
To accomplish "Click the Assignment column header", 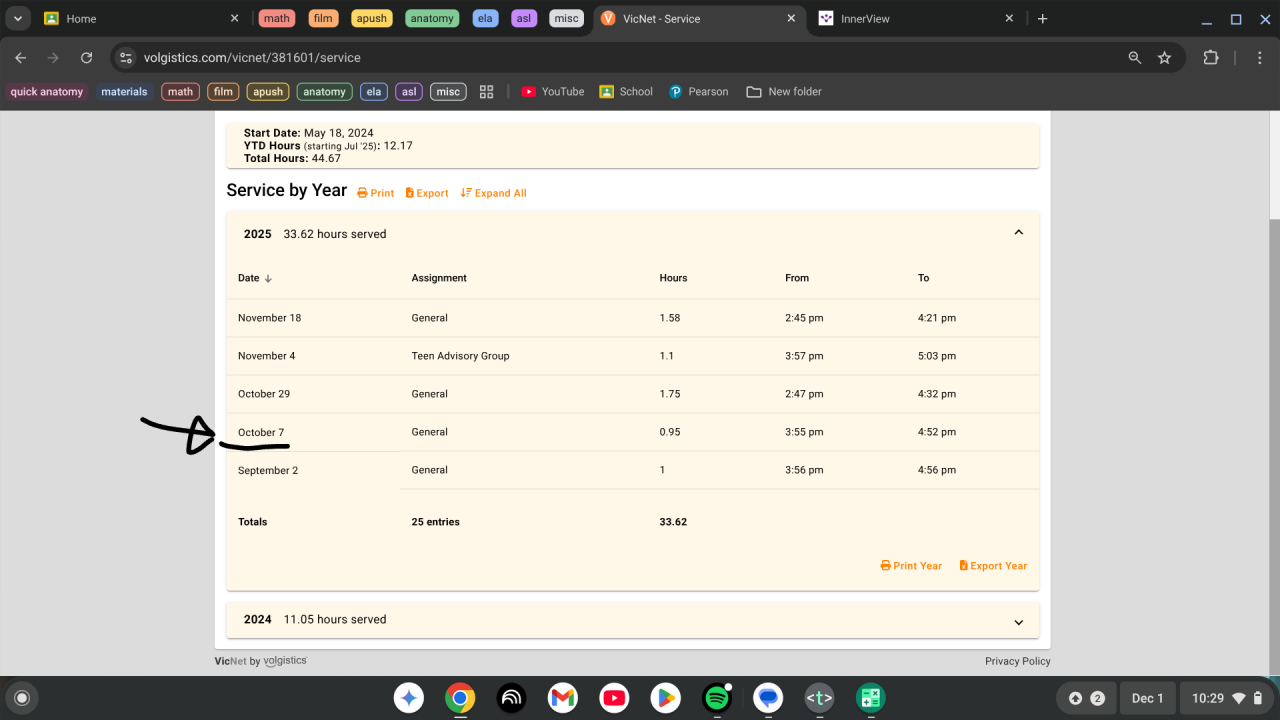I will [x=439, y=278].
